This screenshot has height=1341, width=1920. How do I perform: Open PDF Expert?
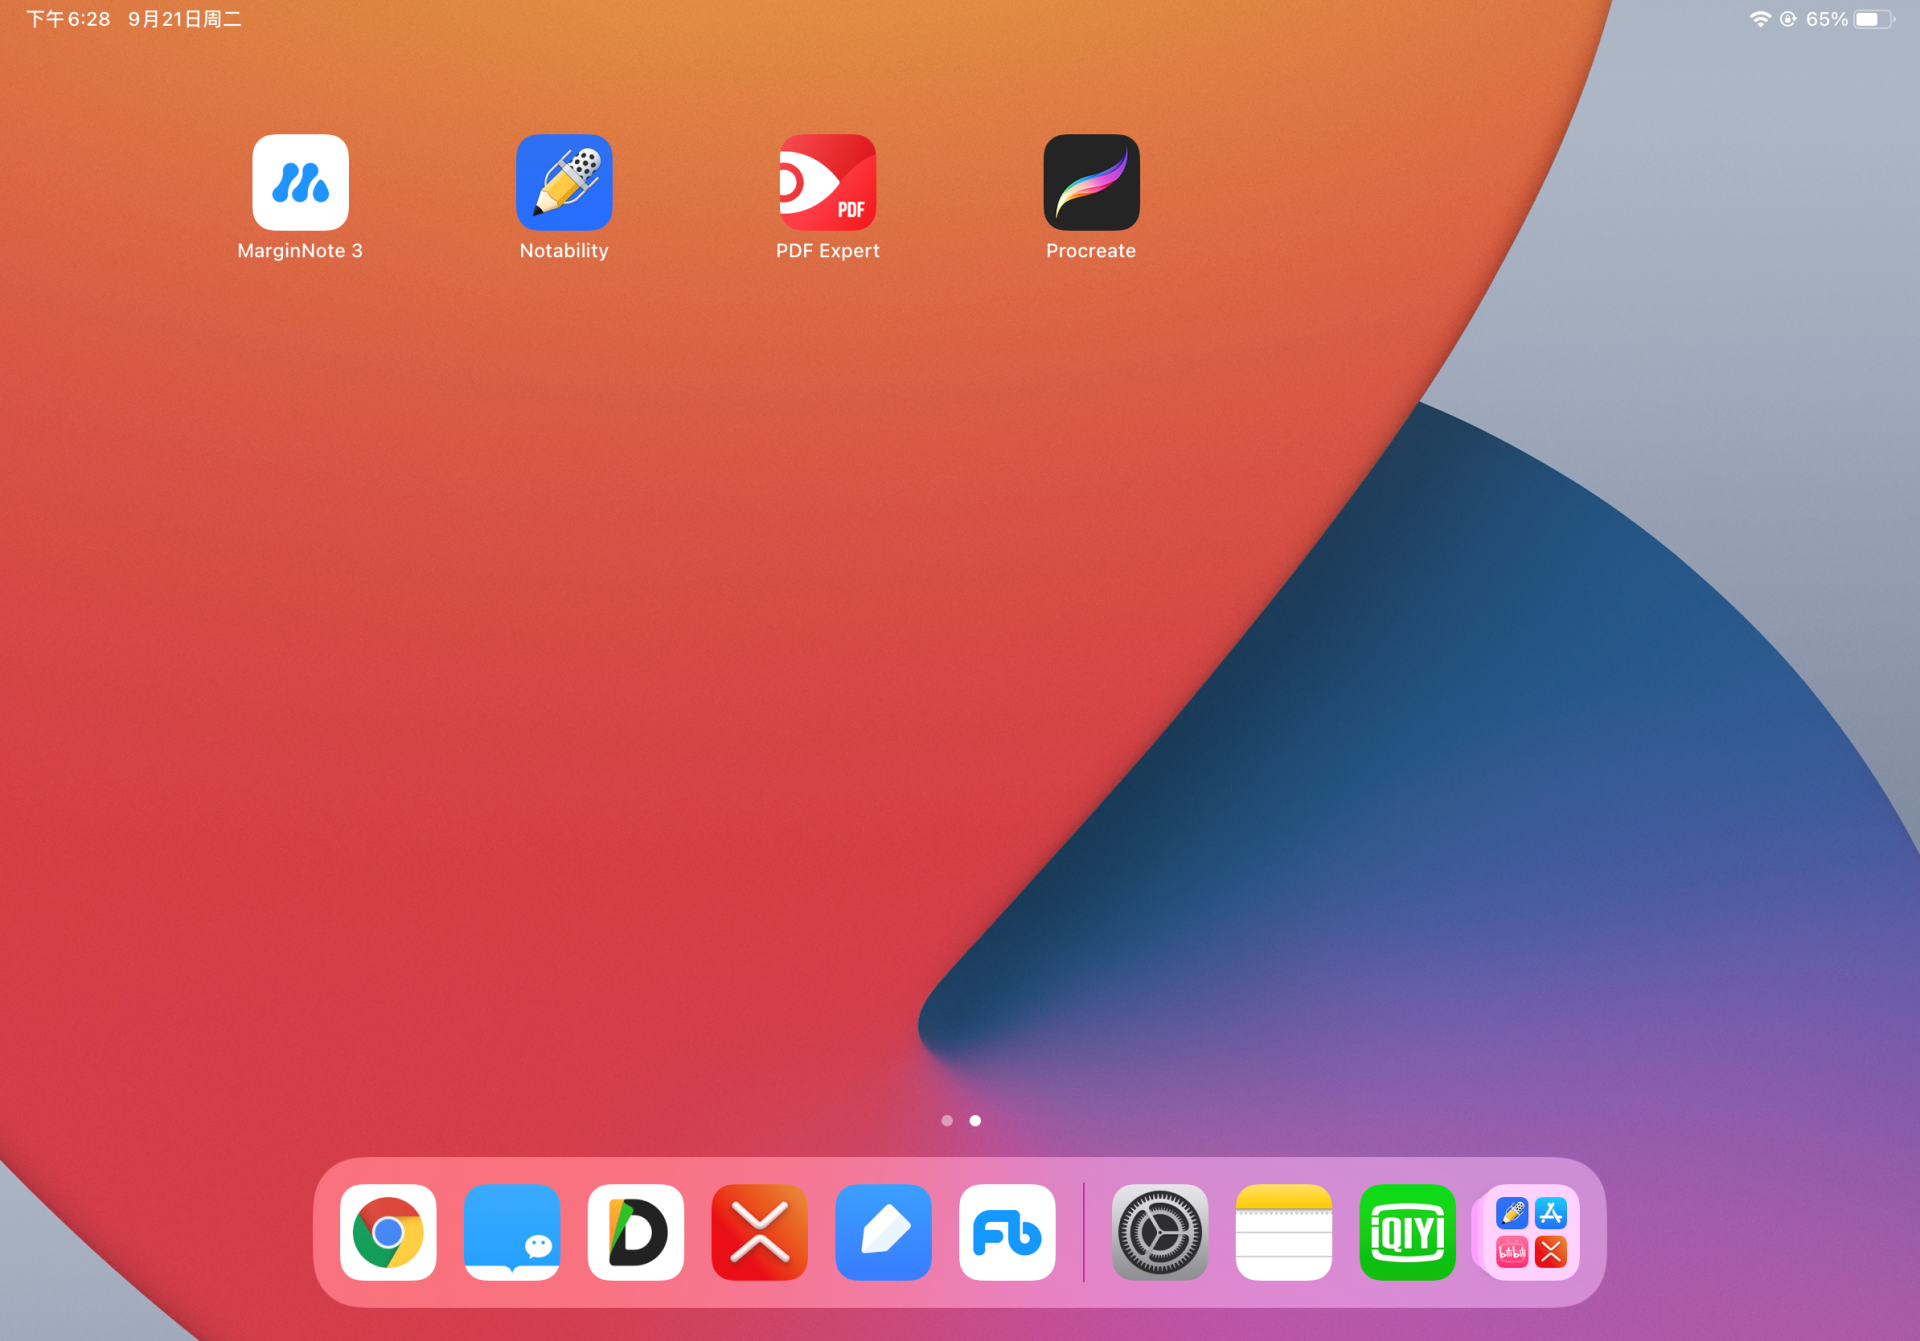[827, 183]
